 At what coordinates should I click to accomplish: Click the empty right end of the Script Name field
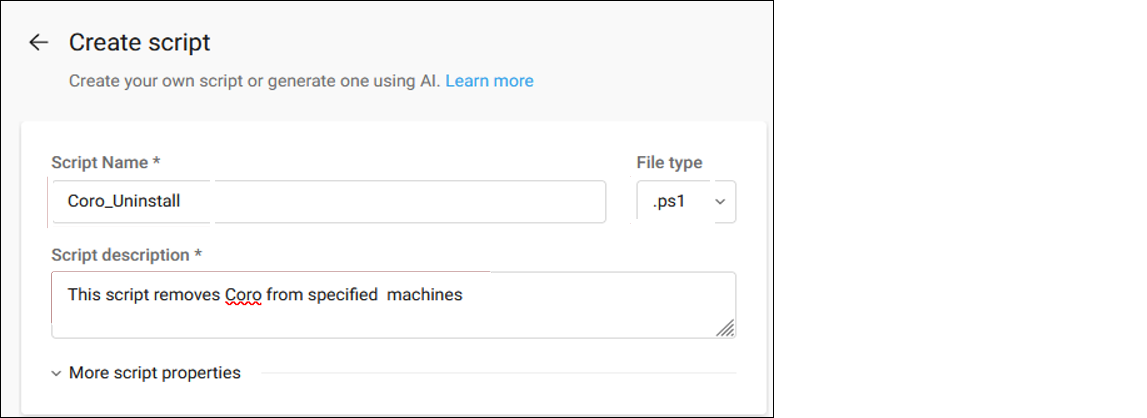coord(560,201)
